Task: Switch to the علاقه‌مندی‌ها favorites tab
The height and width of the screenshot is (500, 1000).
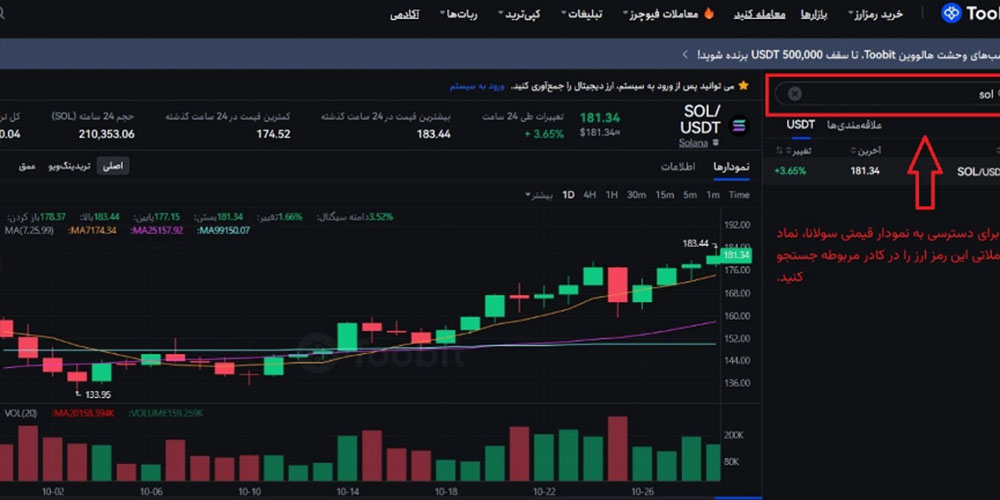Action: (x=854, y=125)
